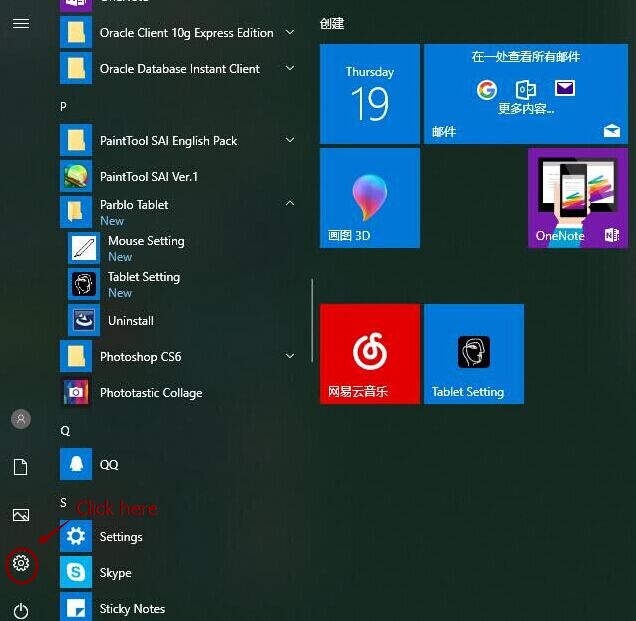Click Oracle Database Instant Client folder icon
This screenshot has width=636, height=621.
click(x=76, y=68)
